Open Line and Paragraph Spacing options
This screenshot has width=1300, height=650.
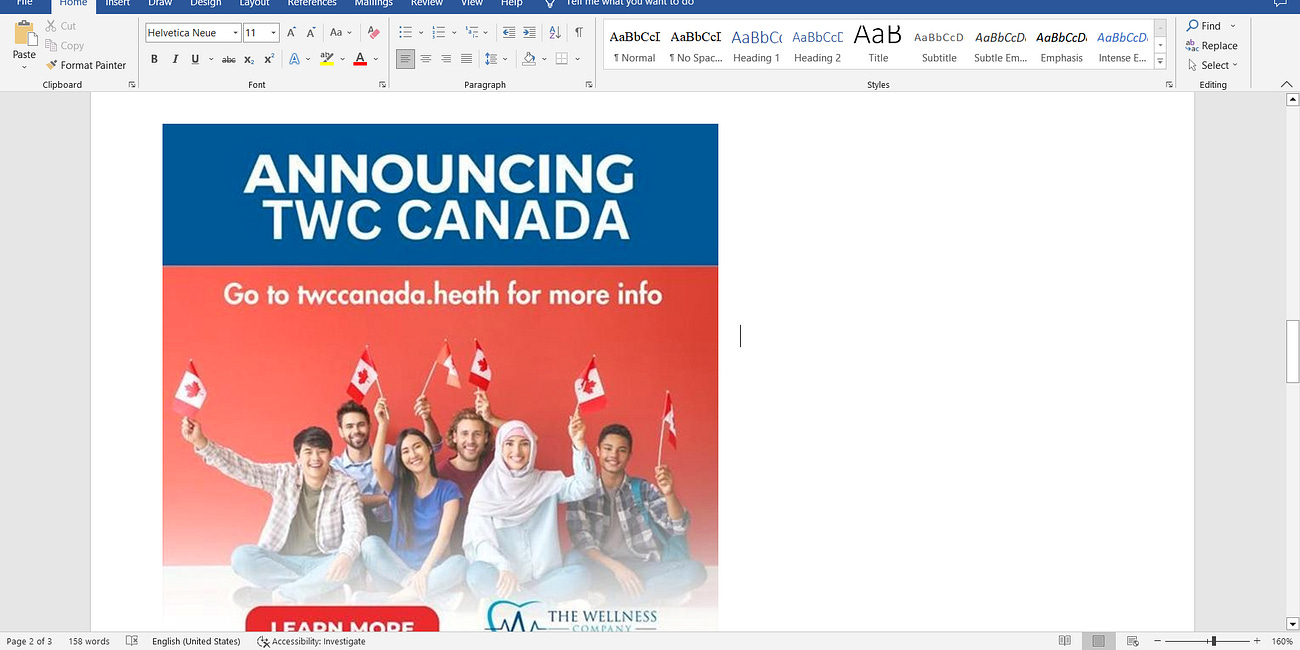click(494, 59)
